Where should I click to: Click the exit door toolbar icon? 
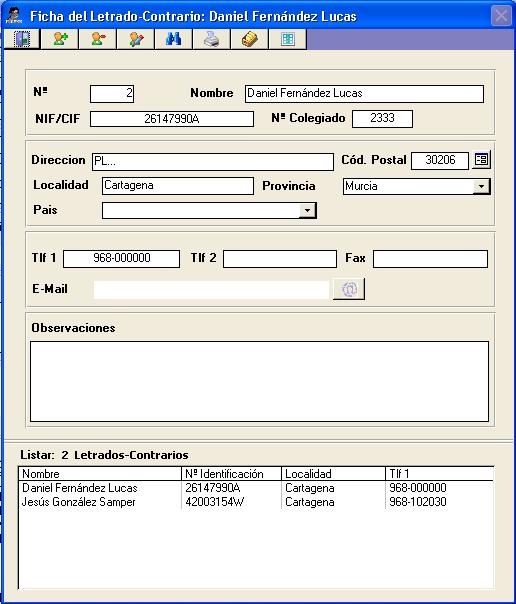(22, 39)
